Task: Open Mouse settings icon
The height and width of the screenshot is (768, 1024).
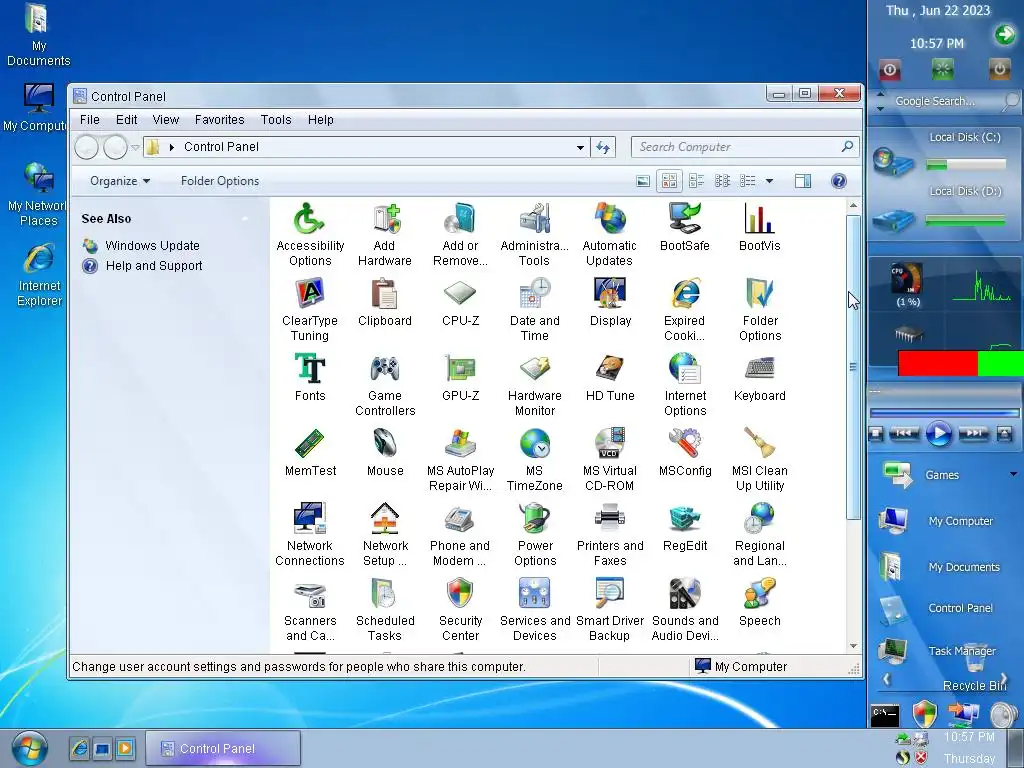Action: [x=385, y=453]
